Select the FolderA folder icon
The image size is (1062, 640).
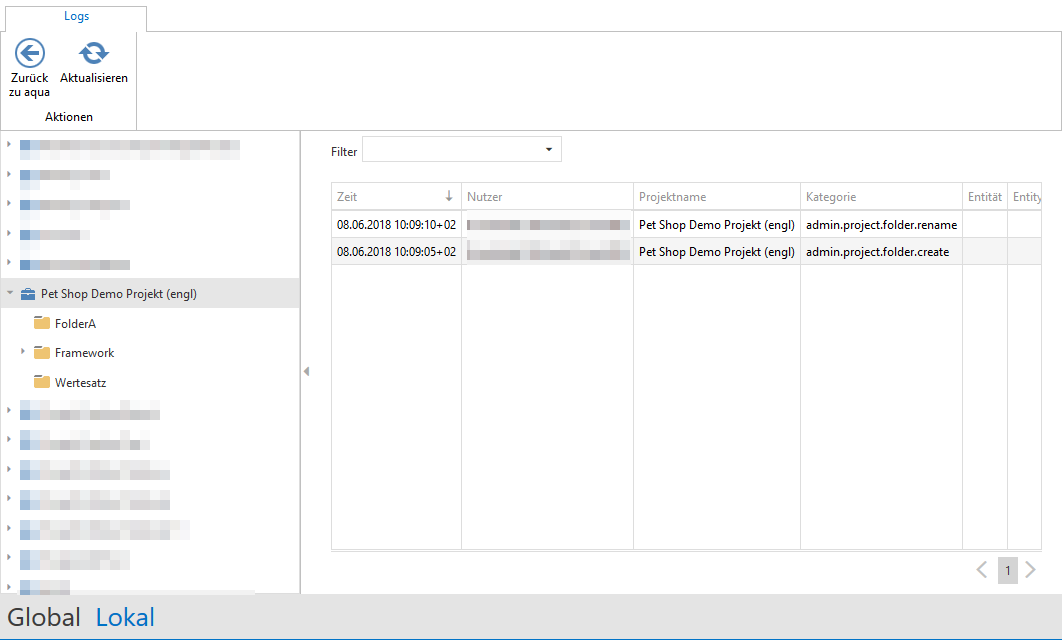[x=42, y=323]
